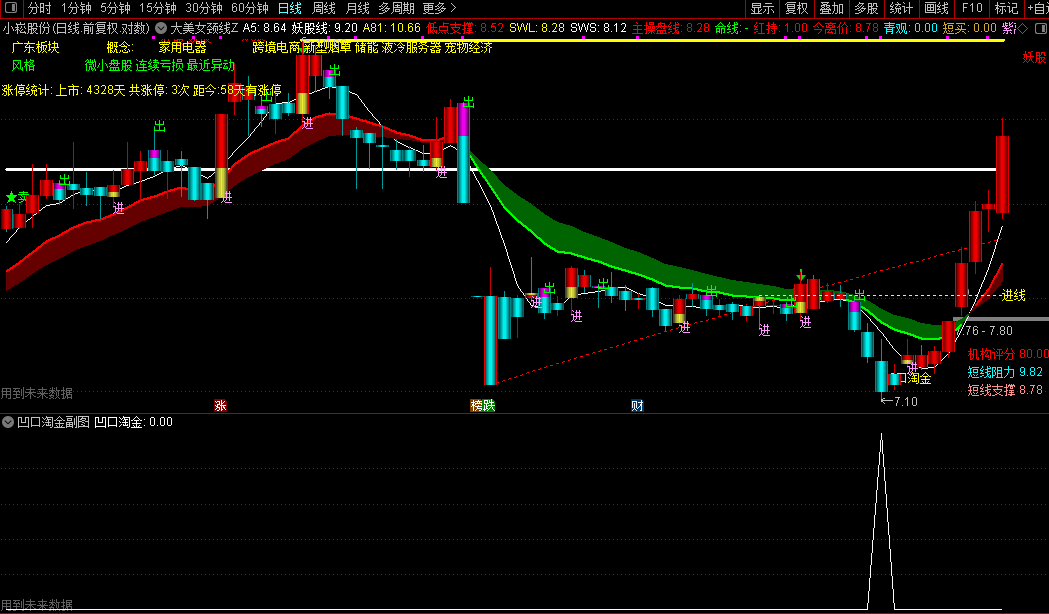Click the 跨境电商 concept label
The image size is (1049, 614).
[276, 47]
